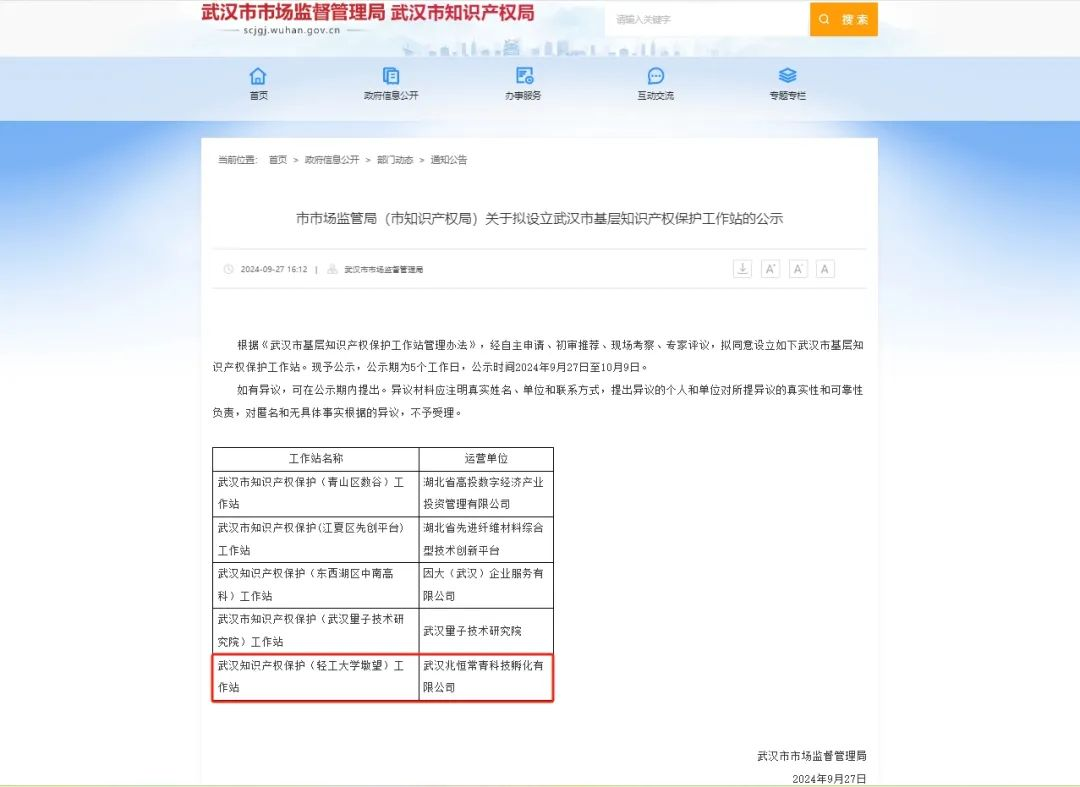This screenshot has height=787, width=1080.
Task: Reset font size with plain A icon
Action: 824,269
